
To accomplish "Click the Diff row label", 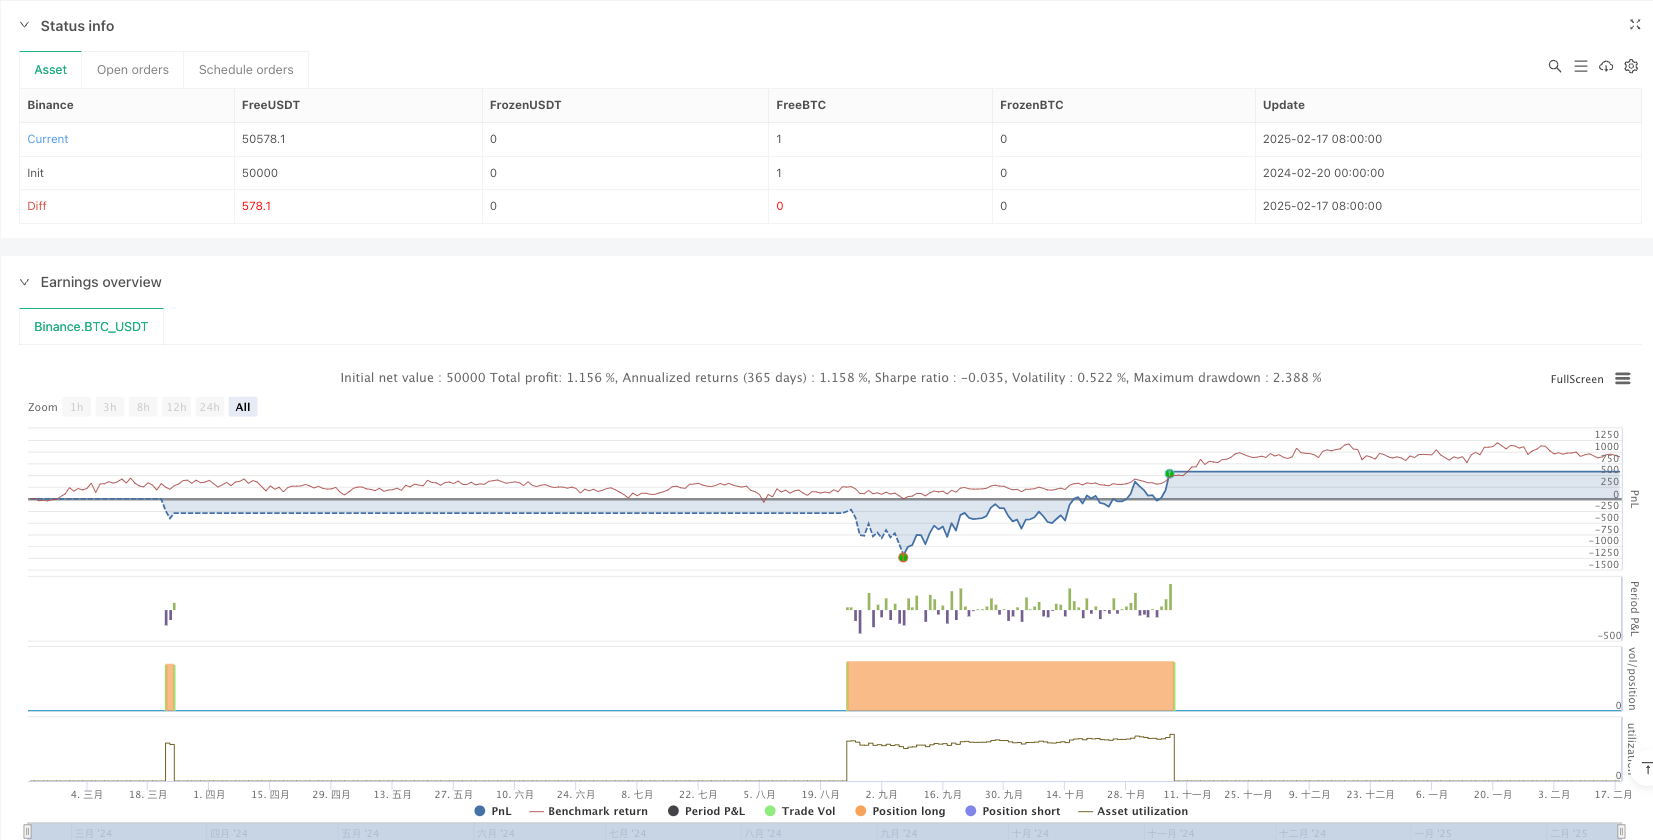I will [37, 206].
